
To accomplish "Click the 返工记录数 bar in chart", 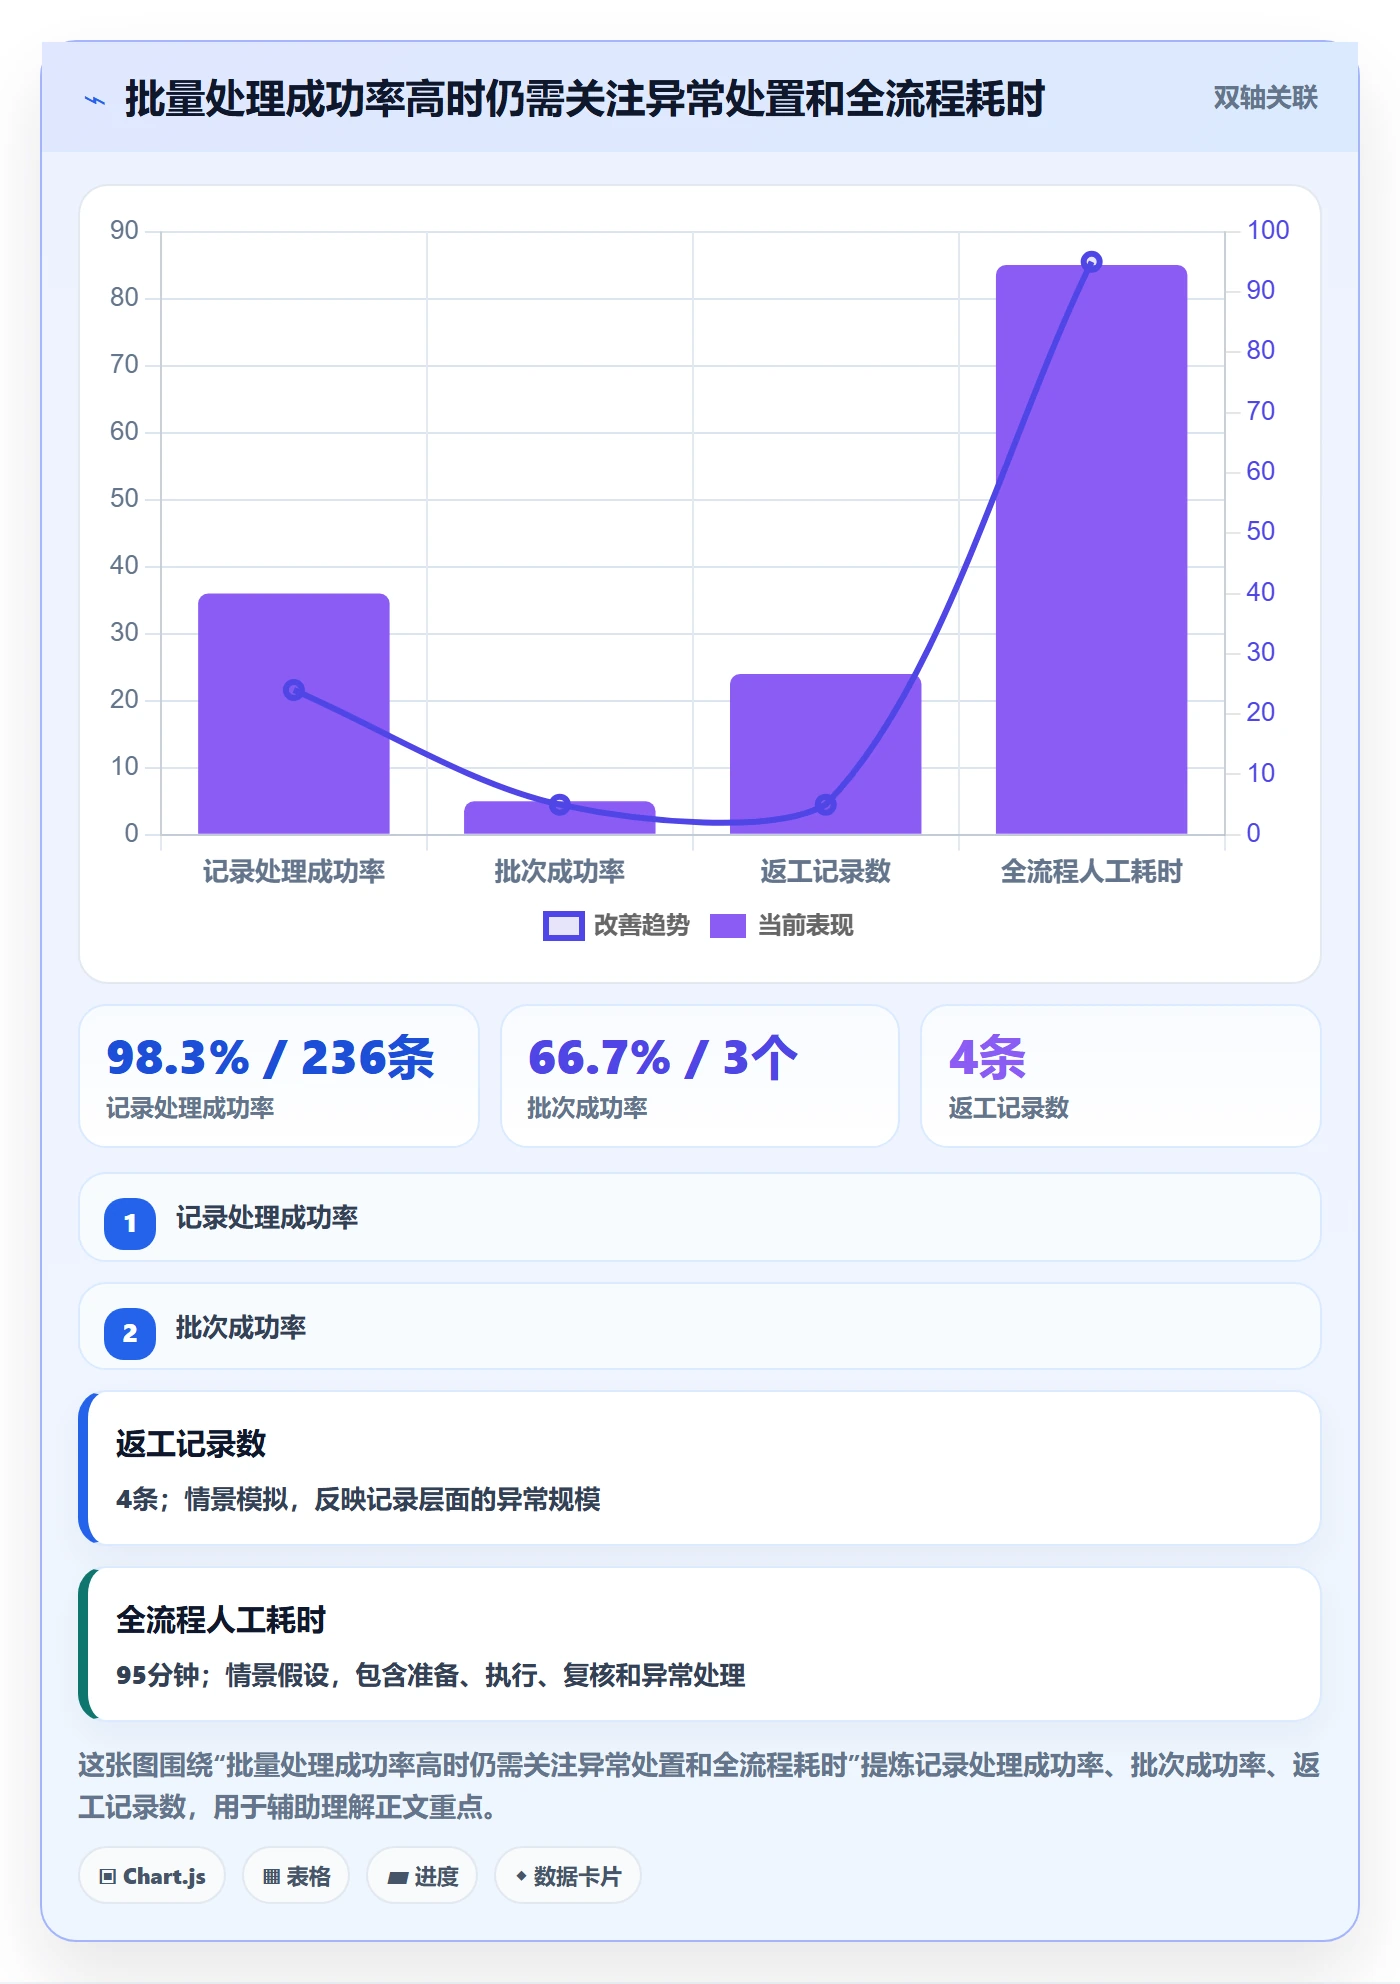I will coord(825,754).
